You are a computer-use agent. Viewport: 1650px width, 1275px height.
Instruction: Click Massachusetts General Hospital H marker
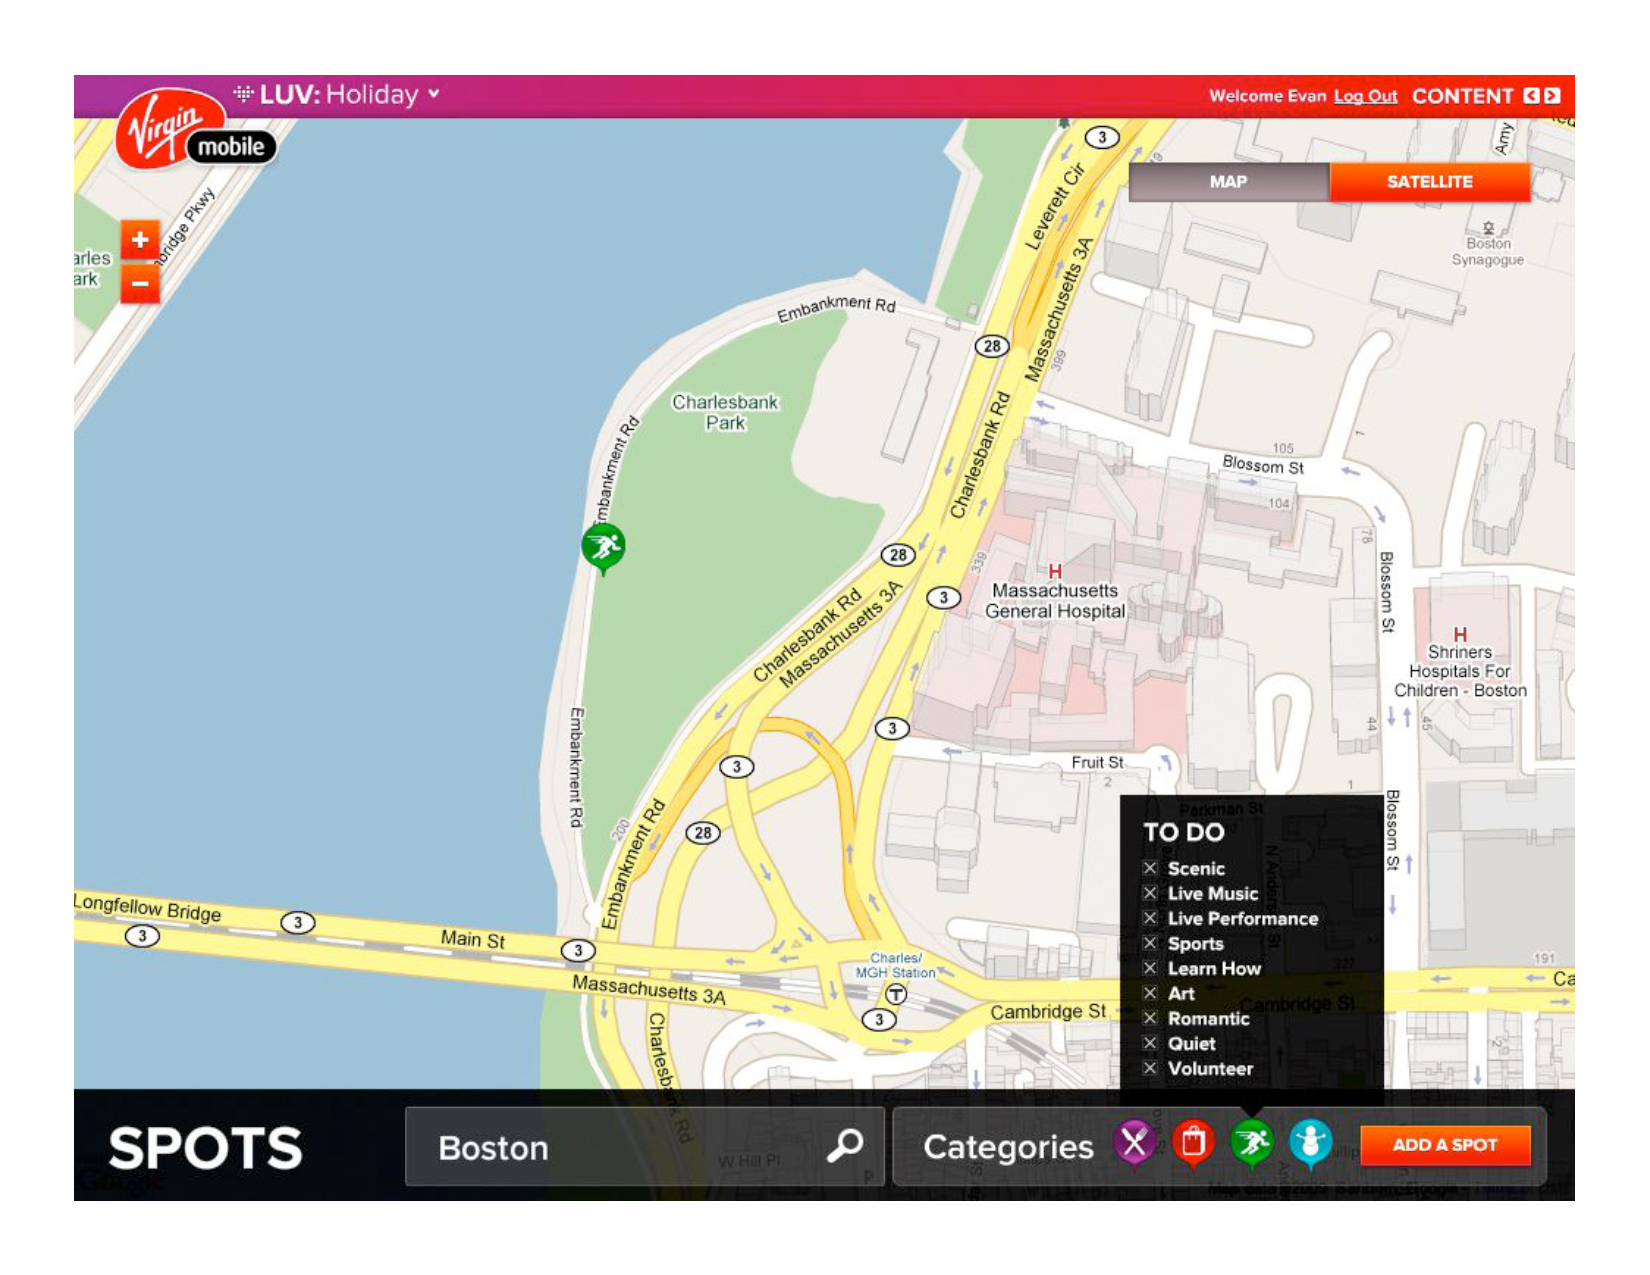pos(1054,571)
